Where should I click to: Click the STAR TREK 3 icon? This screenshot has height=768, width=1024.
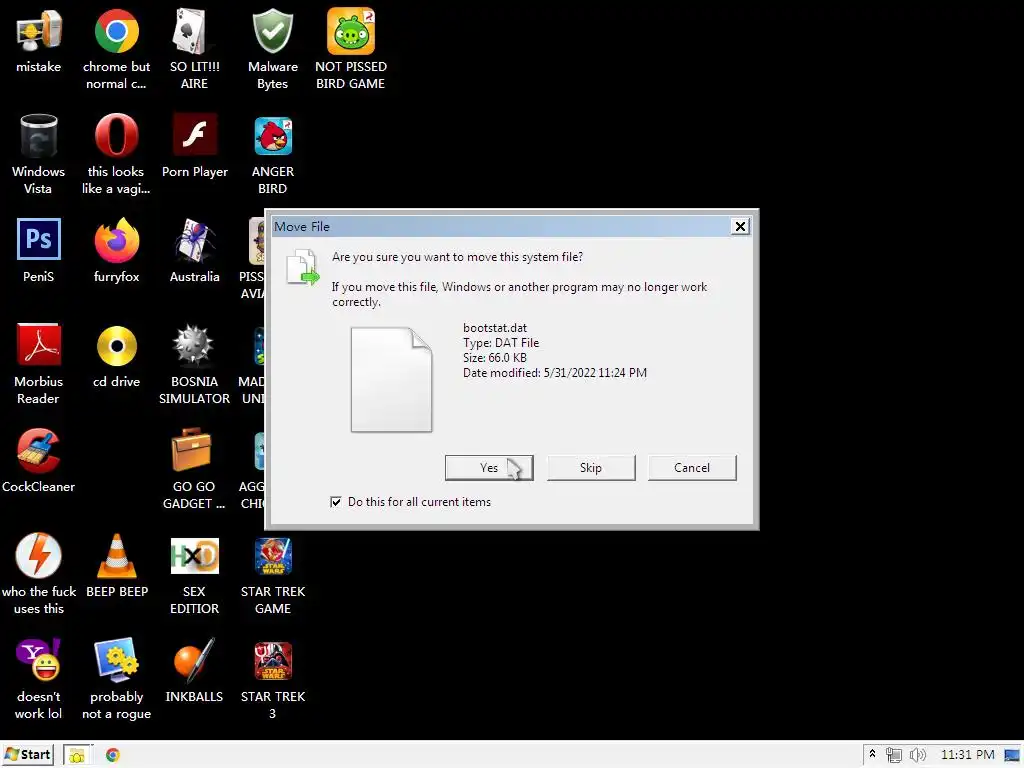click(273, 661)
